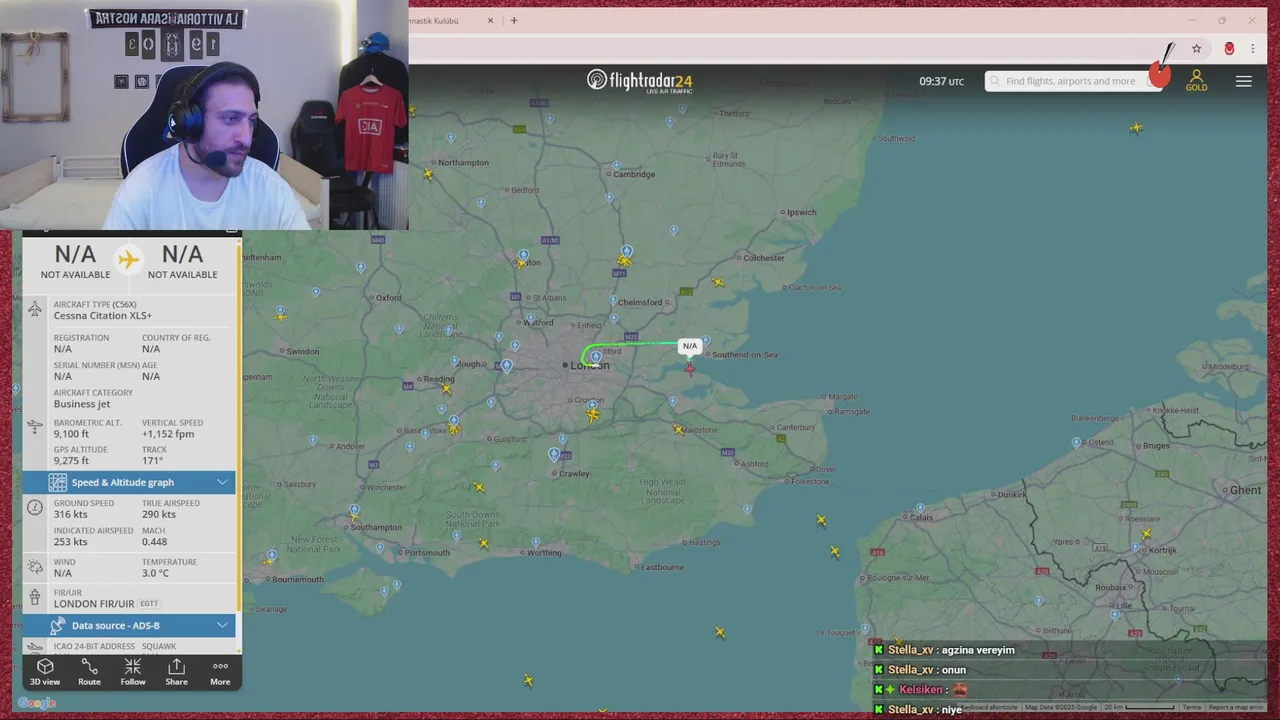Click Report a map error link

pos(1236,708)
